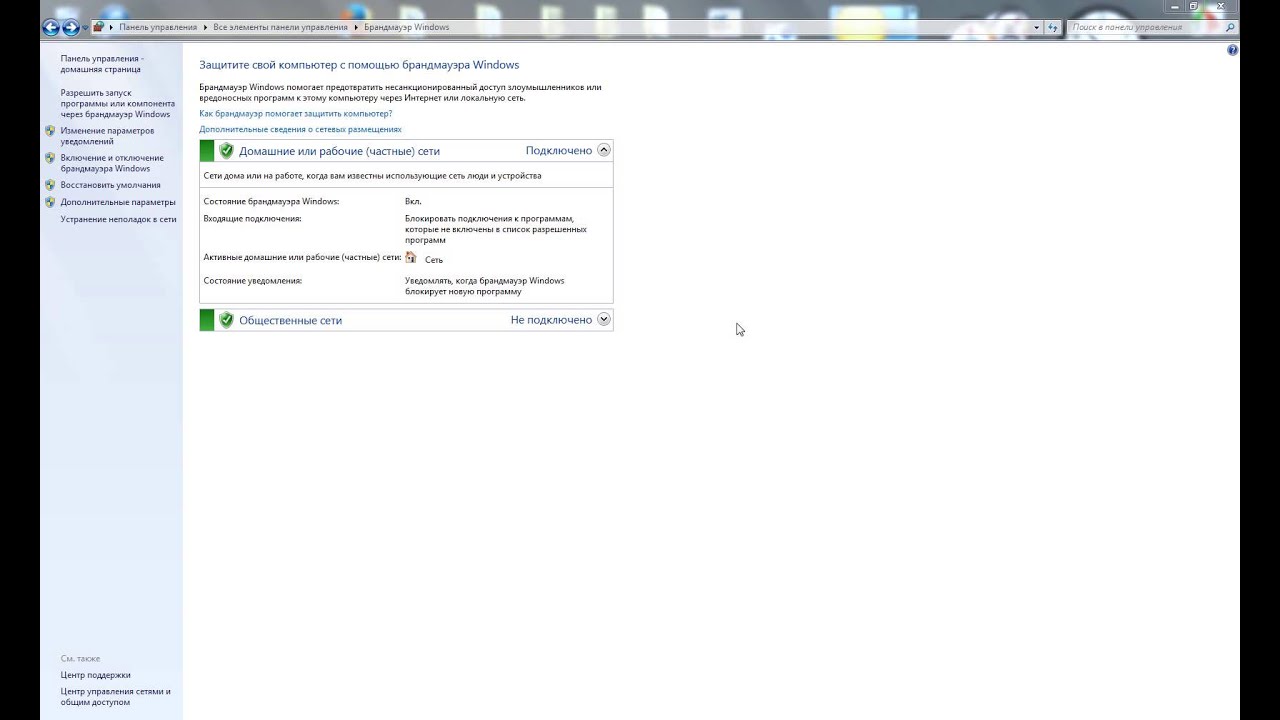Image resolution: width=1280 pixels, height=720 pixels.
Task: Open 'Устранение неполадок в сети' link
Action: coord(118,219)
